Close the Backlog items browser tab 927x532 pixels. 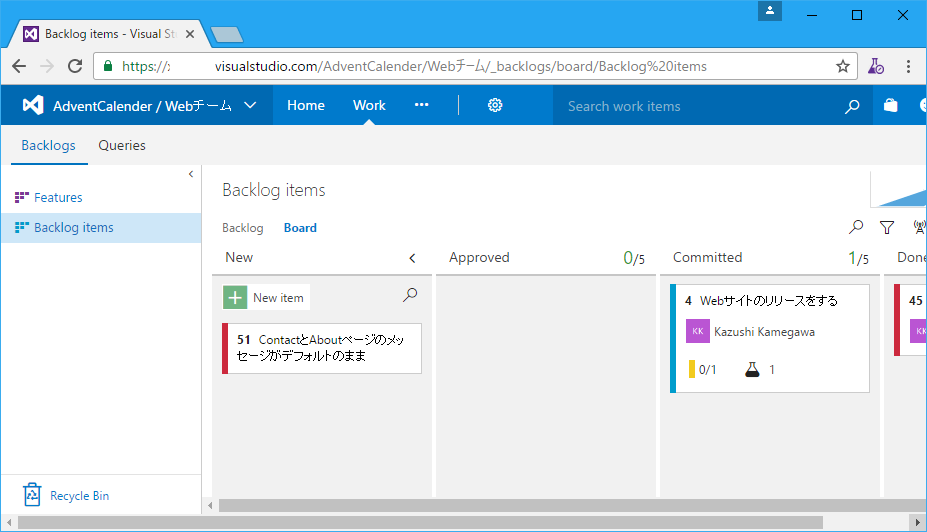pos(190,34)
